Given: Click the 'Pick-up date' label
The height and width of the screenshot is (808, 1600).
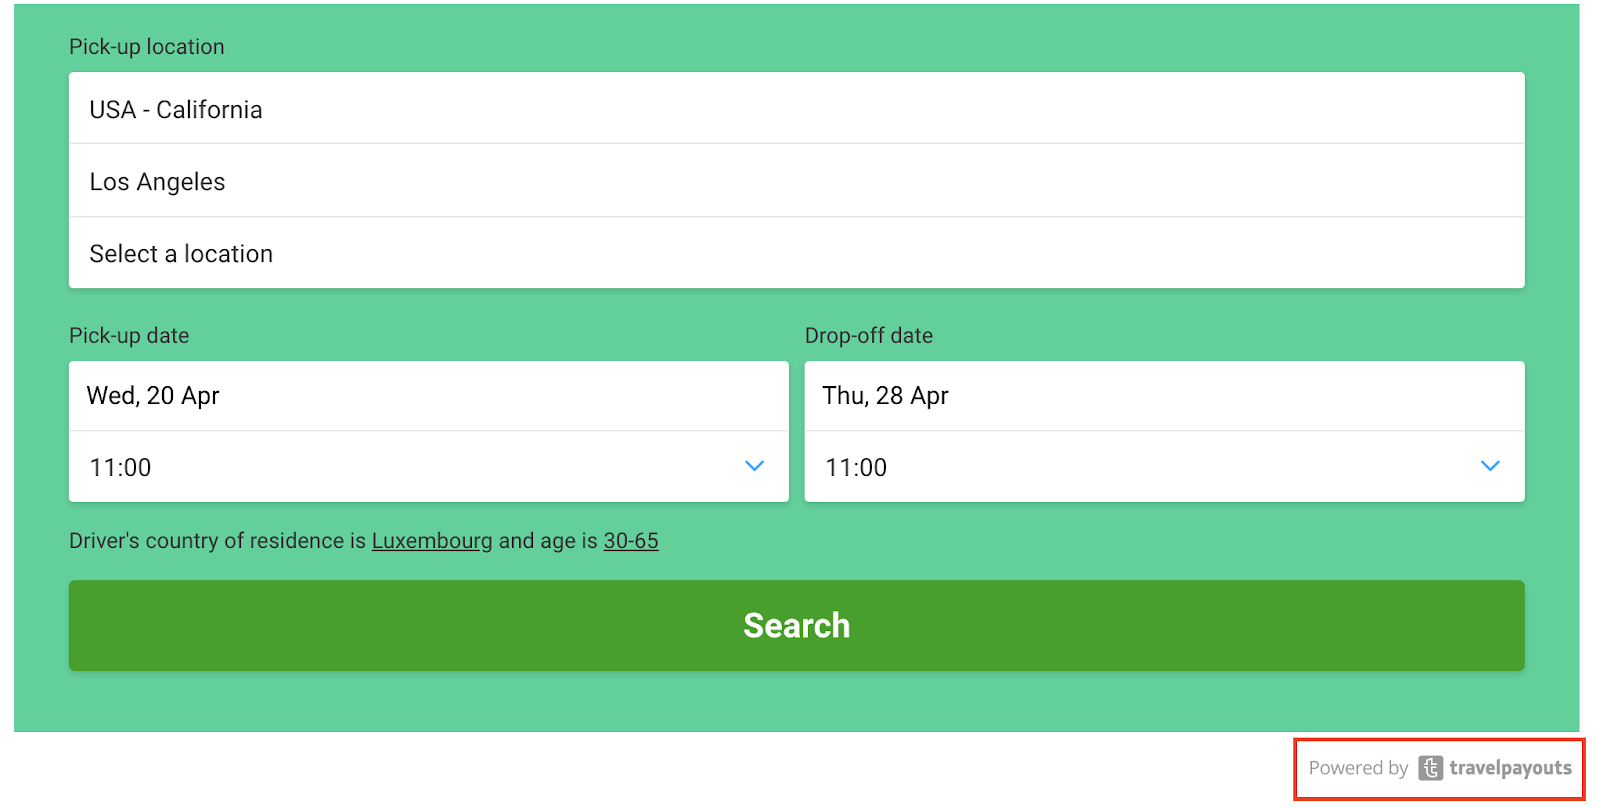Looking at the screenshot, I should (x=129, y=335).
